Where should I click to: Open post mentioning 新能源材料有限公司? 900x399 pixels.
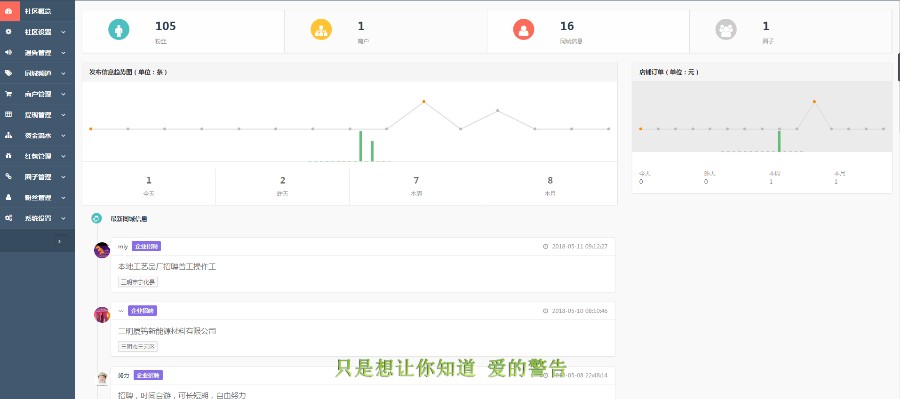point(167,331)
